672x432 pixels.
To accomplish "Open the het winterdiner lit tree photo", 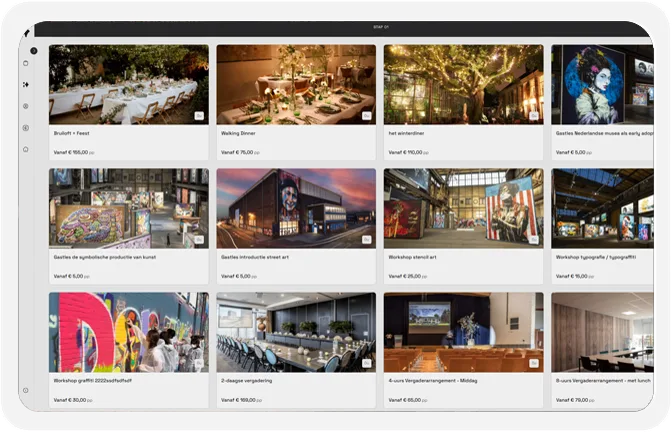I will [x=463, y=84].
